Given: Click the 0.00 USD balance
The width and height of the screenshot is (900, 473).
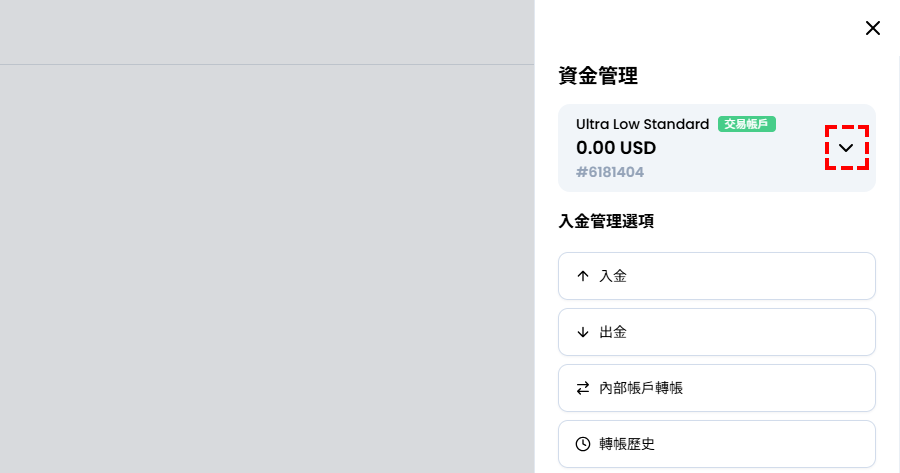Looking at the screenshot, I should 616,148.
